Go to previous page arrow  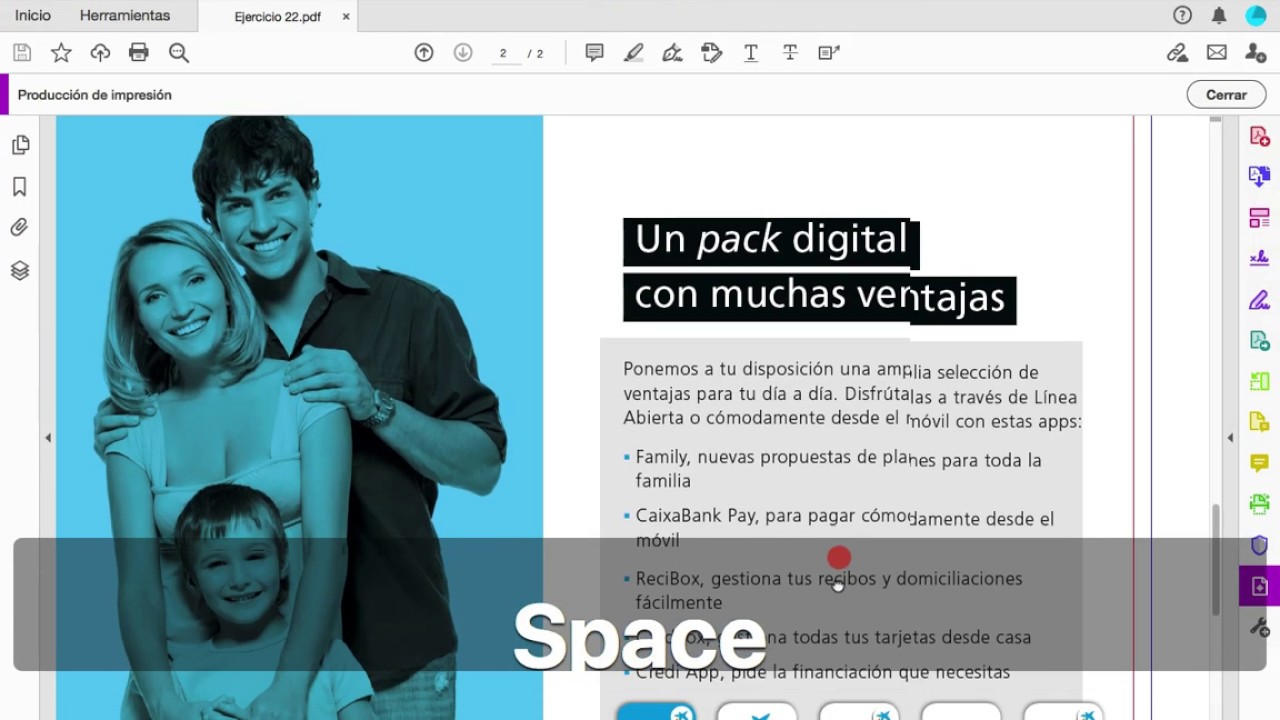click(x=424, y=53)
